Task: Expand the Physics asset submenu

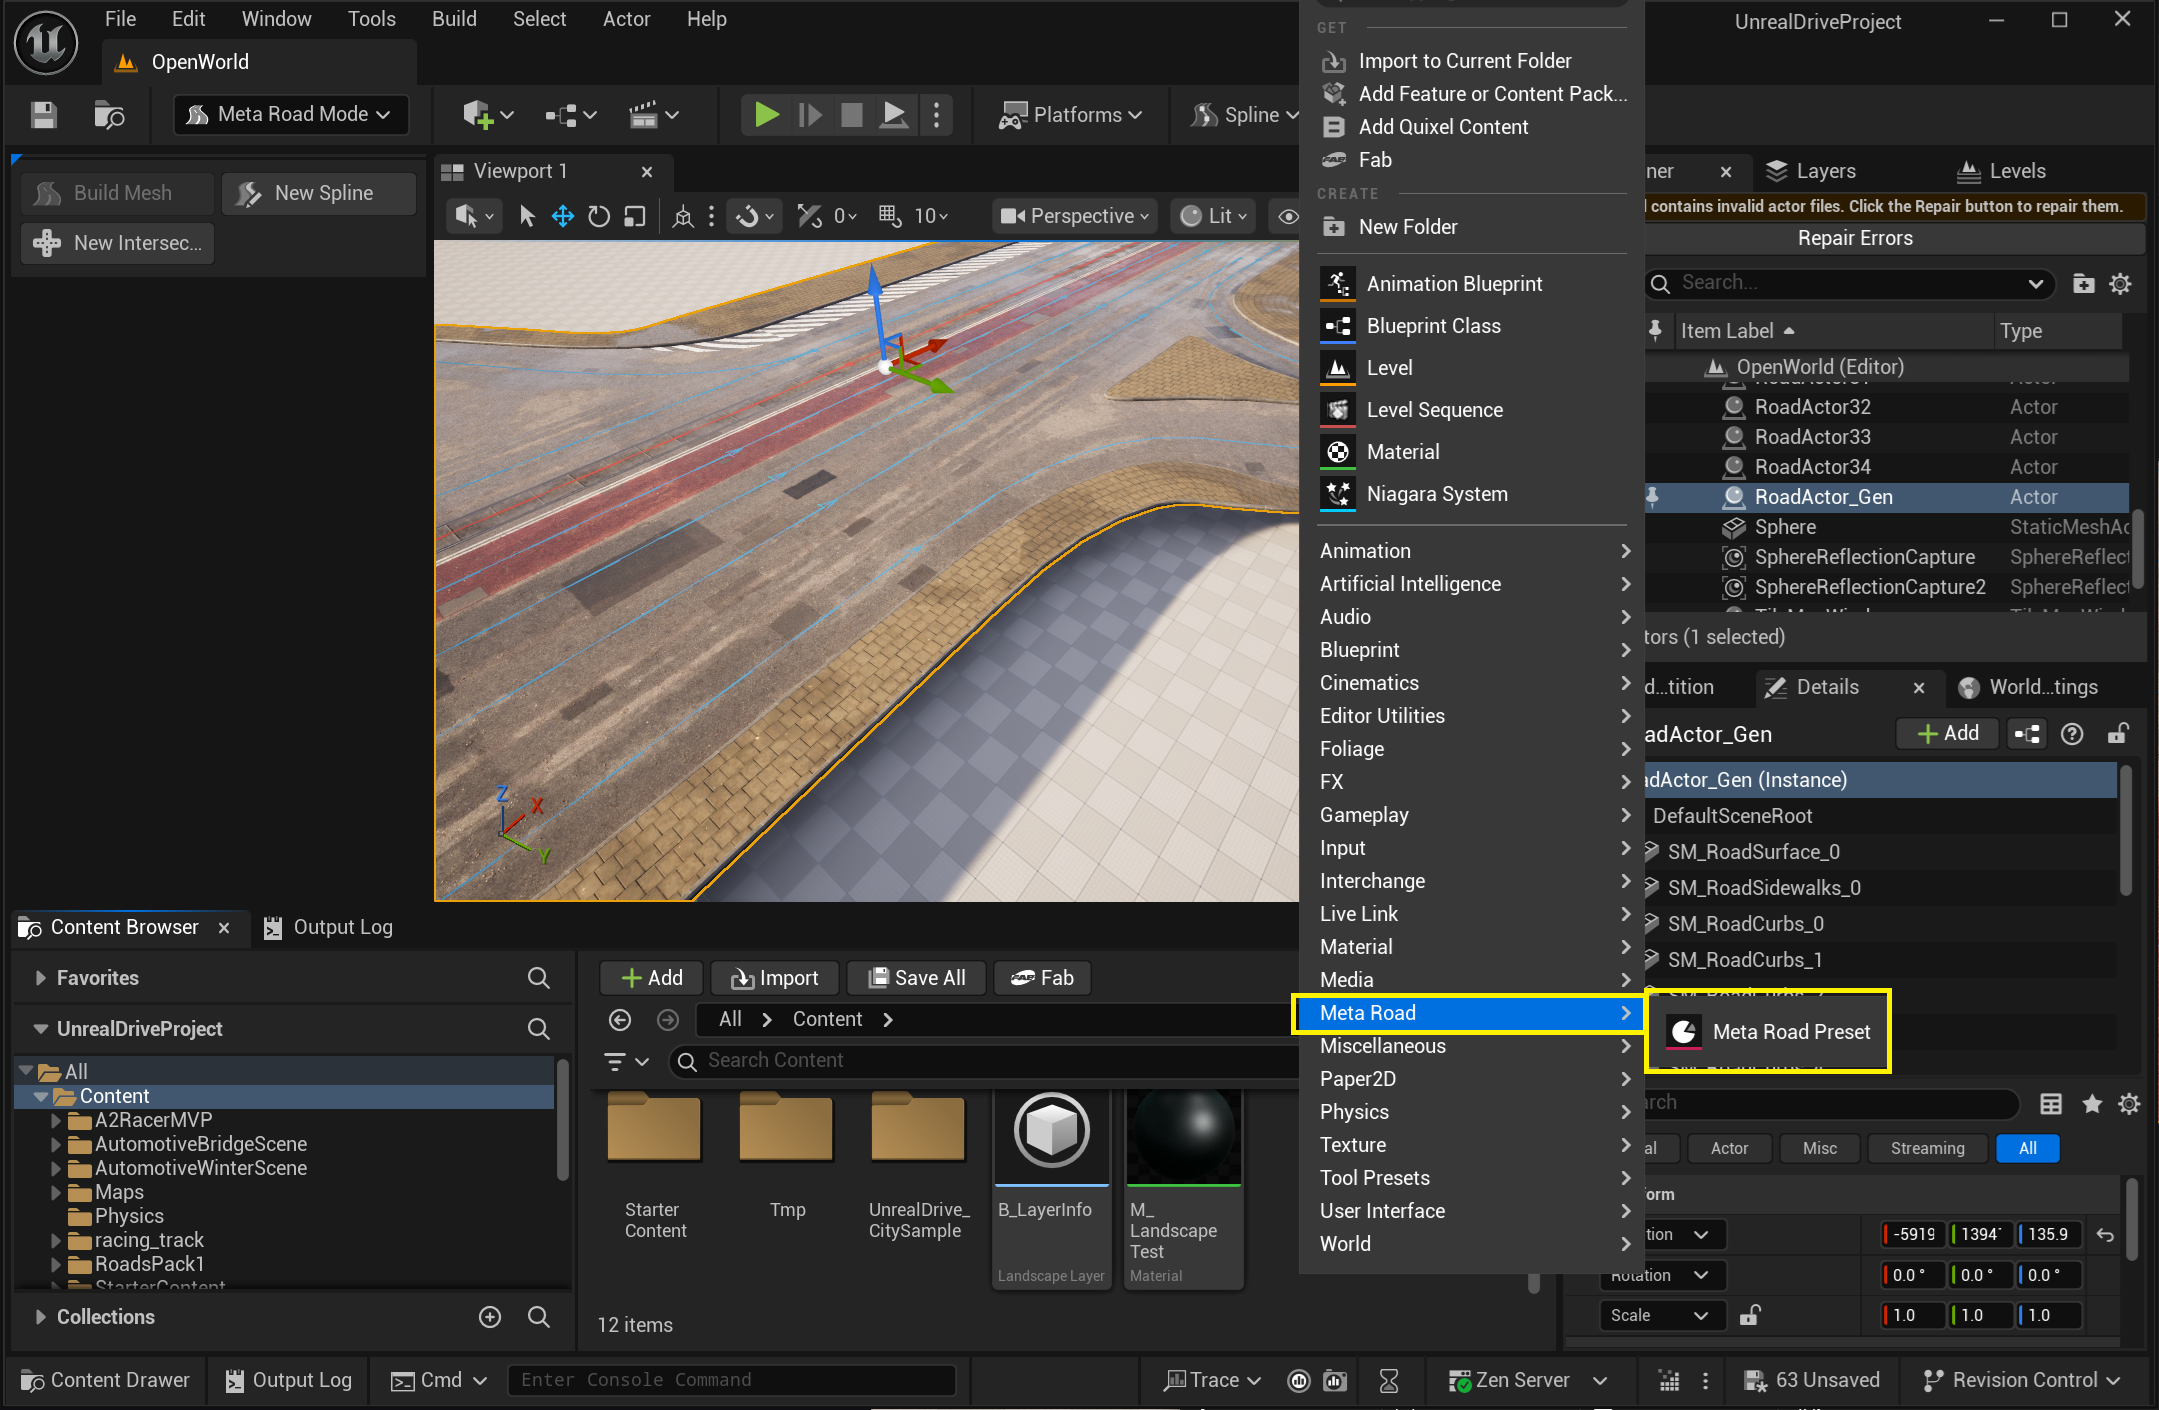Action: 1472,1112
